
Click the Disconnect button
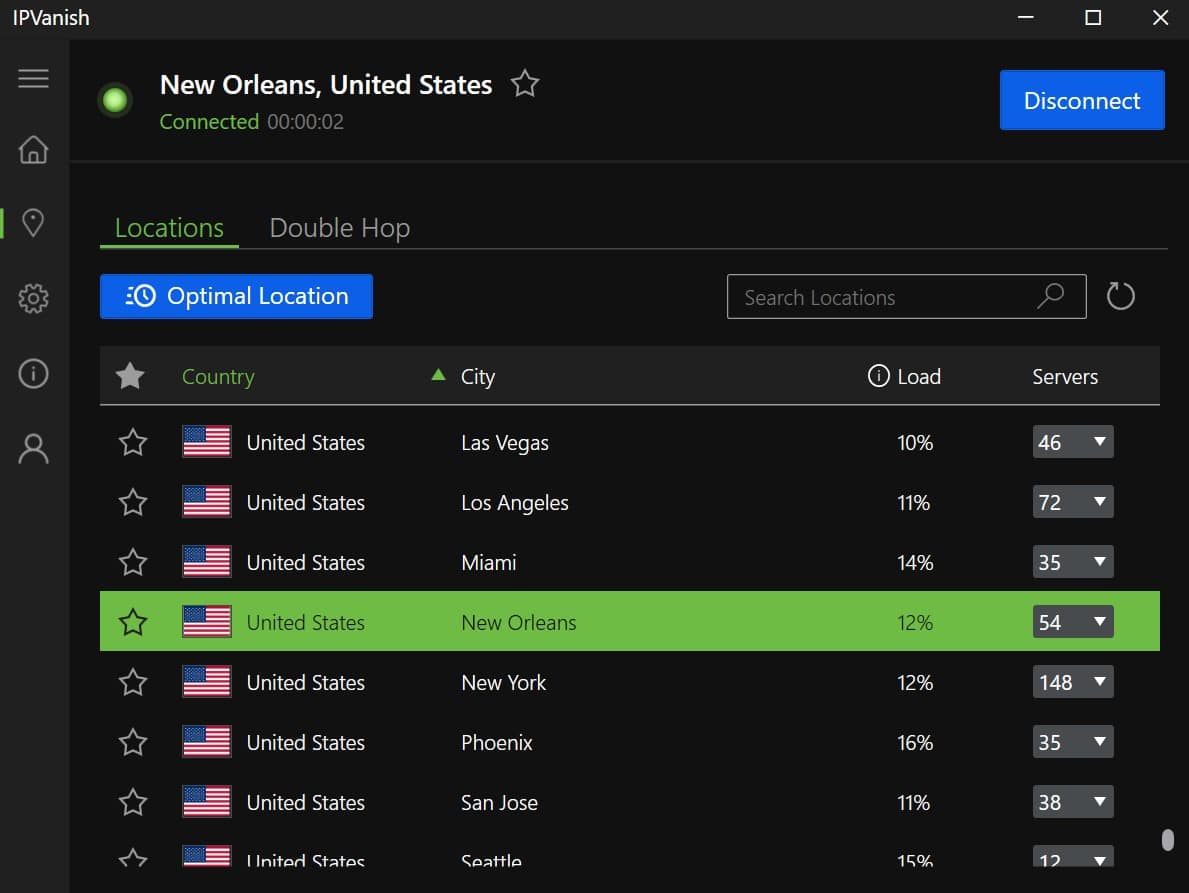pos(1082,100)
